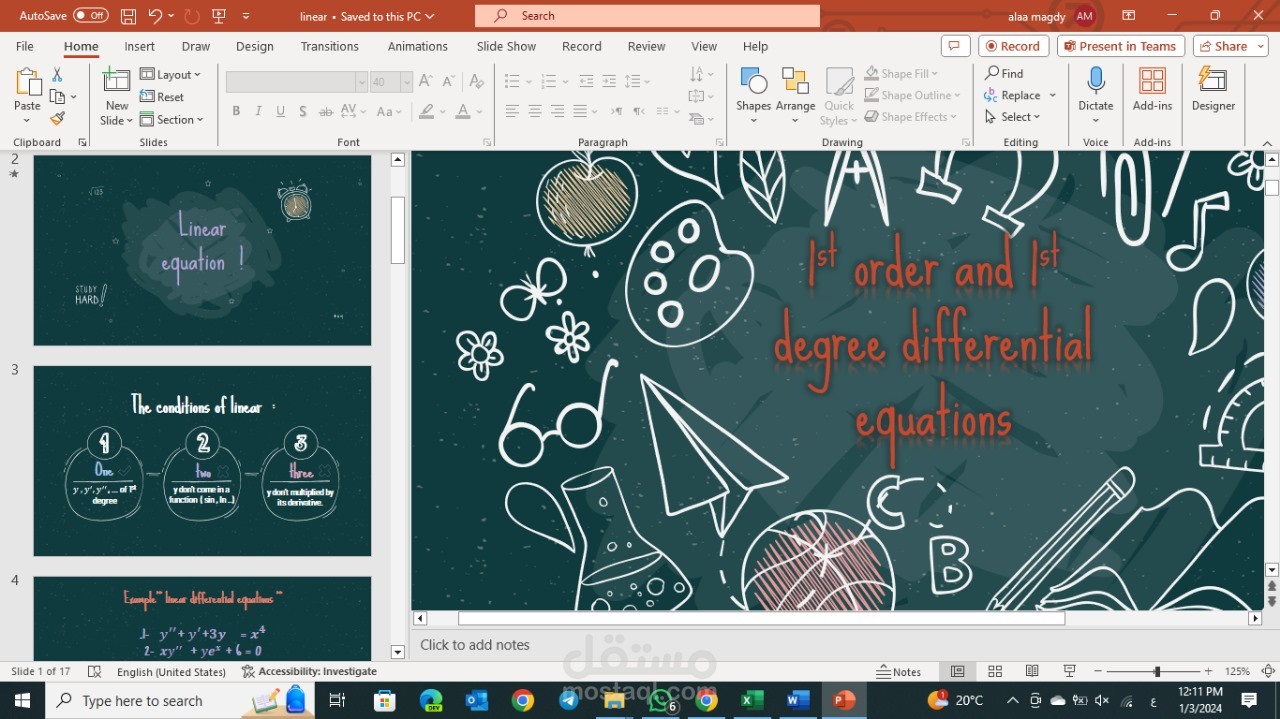Toggle text Shadow formatting

302,111
